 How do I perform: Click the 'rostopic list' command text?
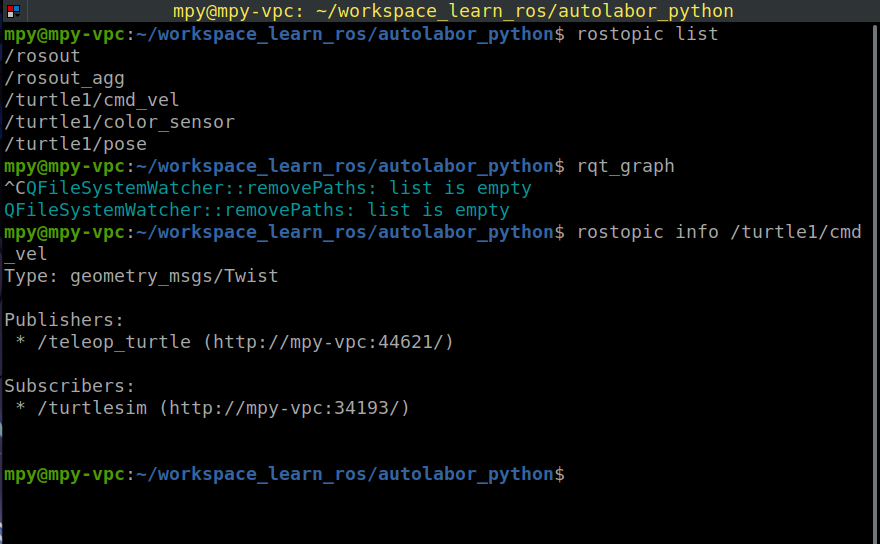coord(647,34)
